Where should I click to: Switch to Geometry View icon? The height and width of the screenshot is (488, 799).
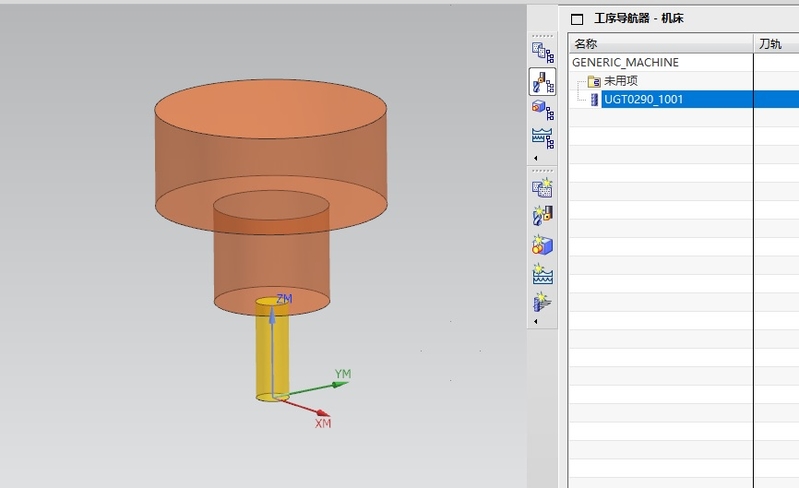pos(542,107)
